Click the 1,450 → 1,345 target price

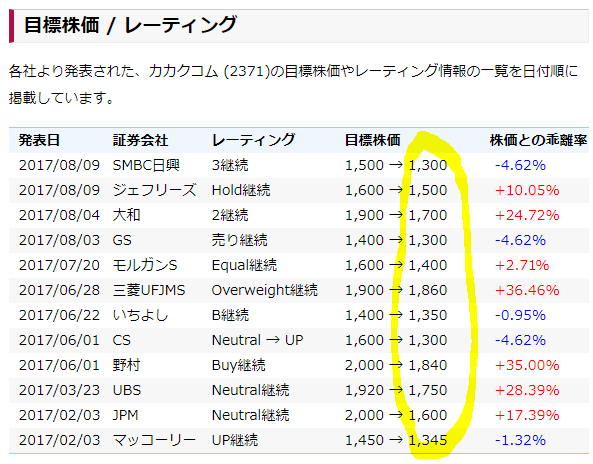(396, 440)
